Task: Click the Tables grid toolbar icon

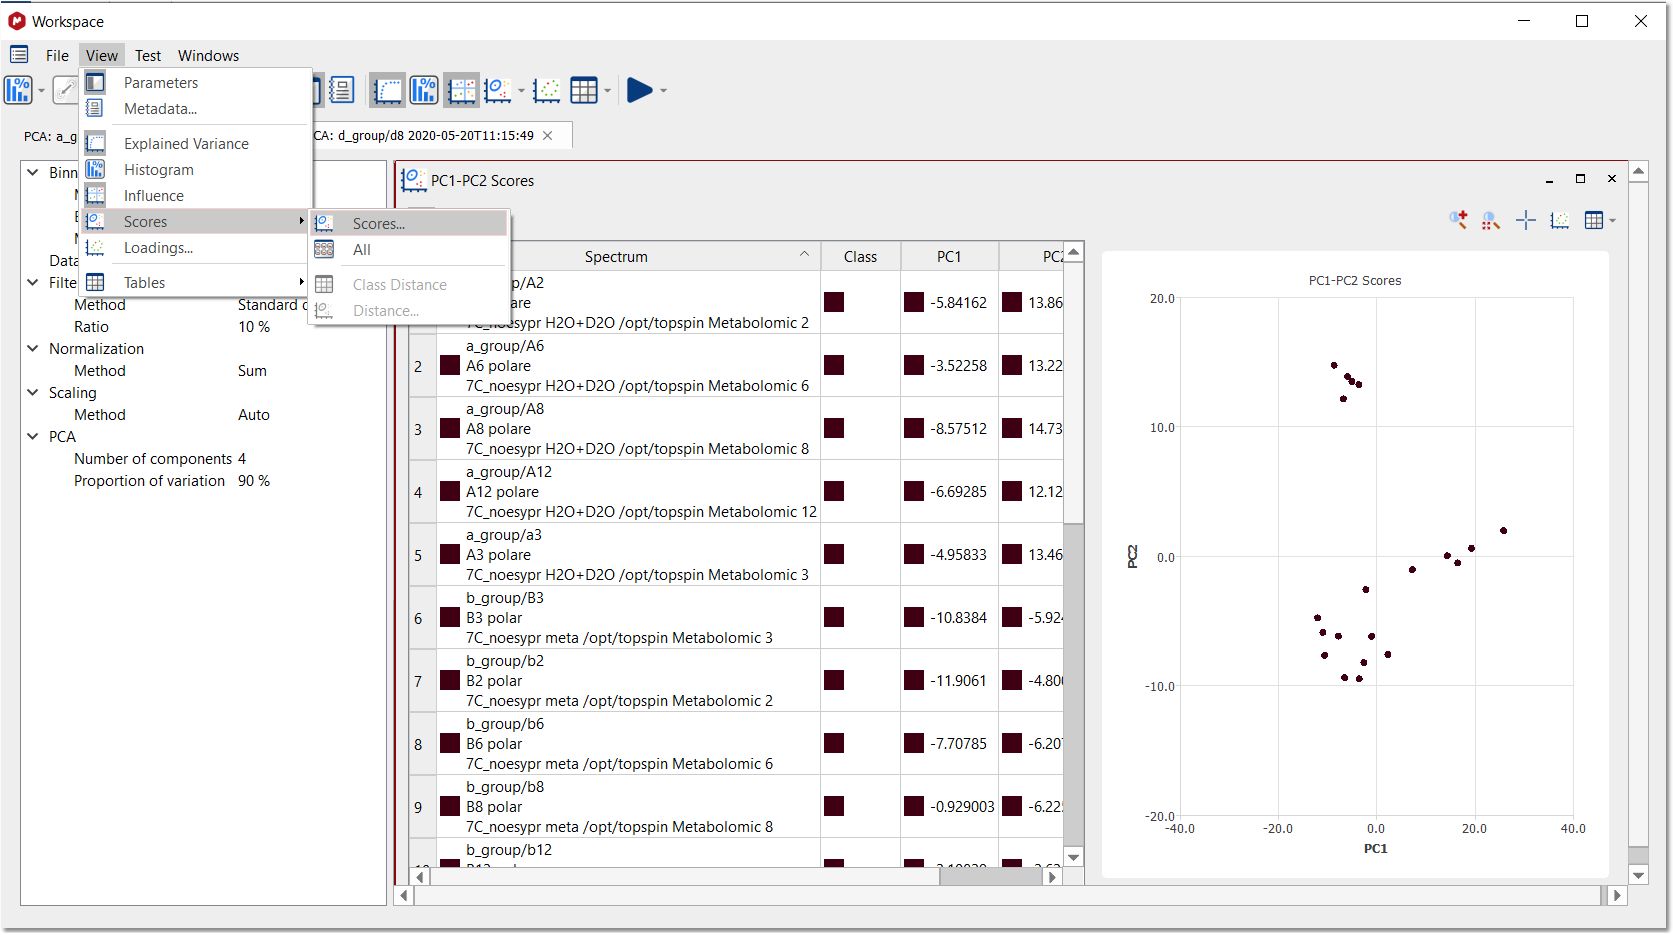Action: pos(584,90)
